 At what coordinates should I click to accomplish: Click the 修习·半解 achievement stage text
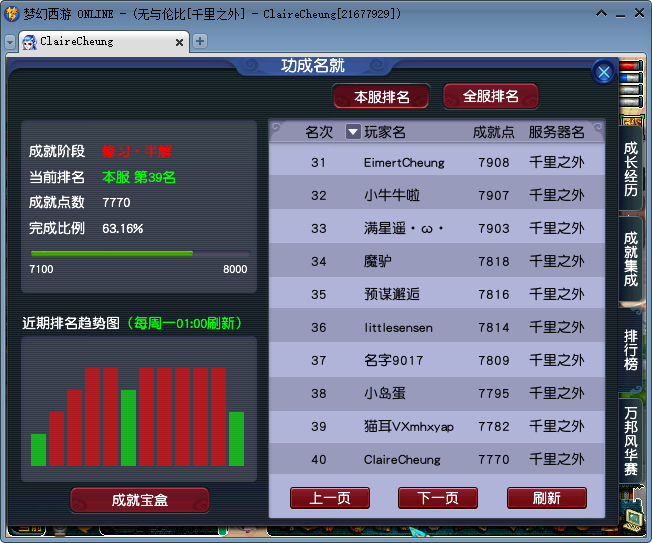[x=137, y=151]
